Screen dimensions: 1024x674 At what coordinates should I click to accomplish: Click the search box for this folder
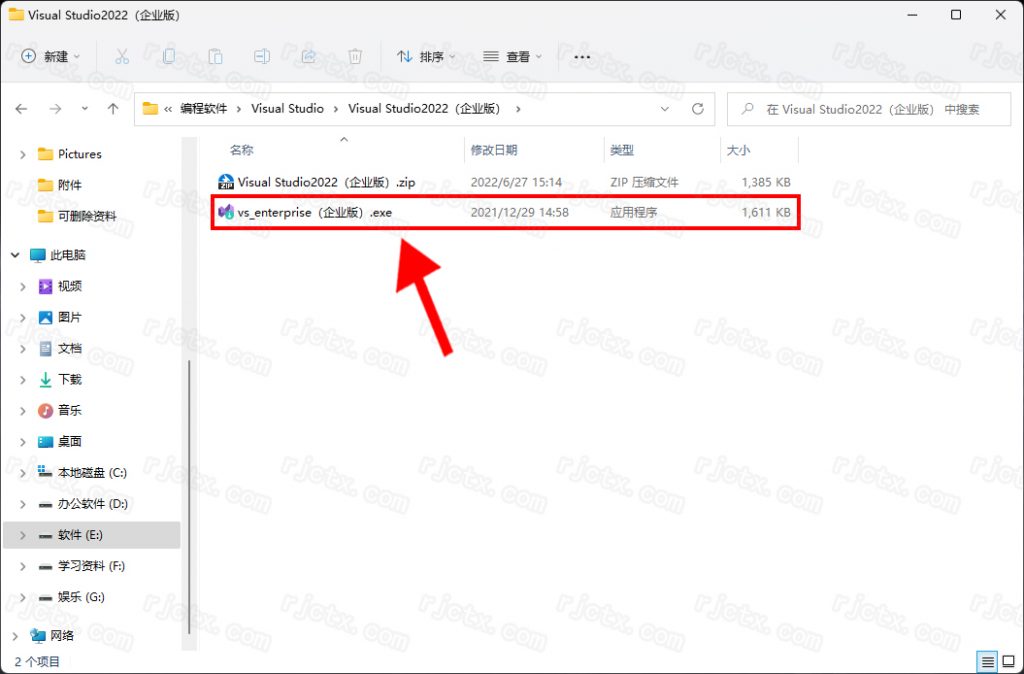coord(870,109)
